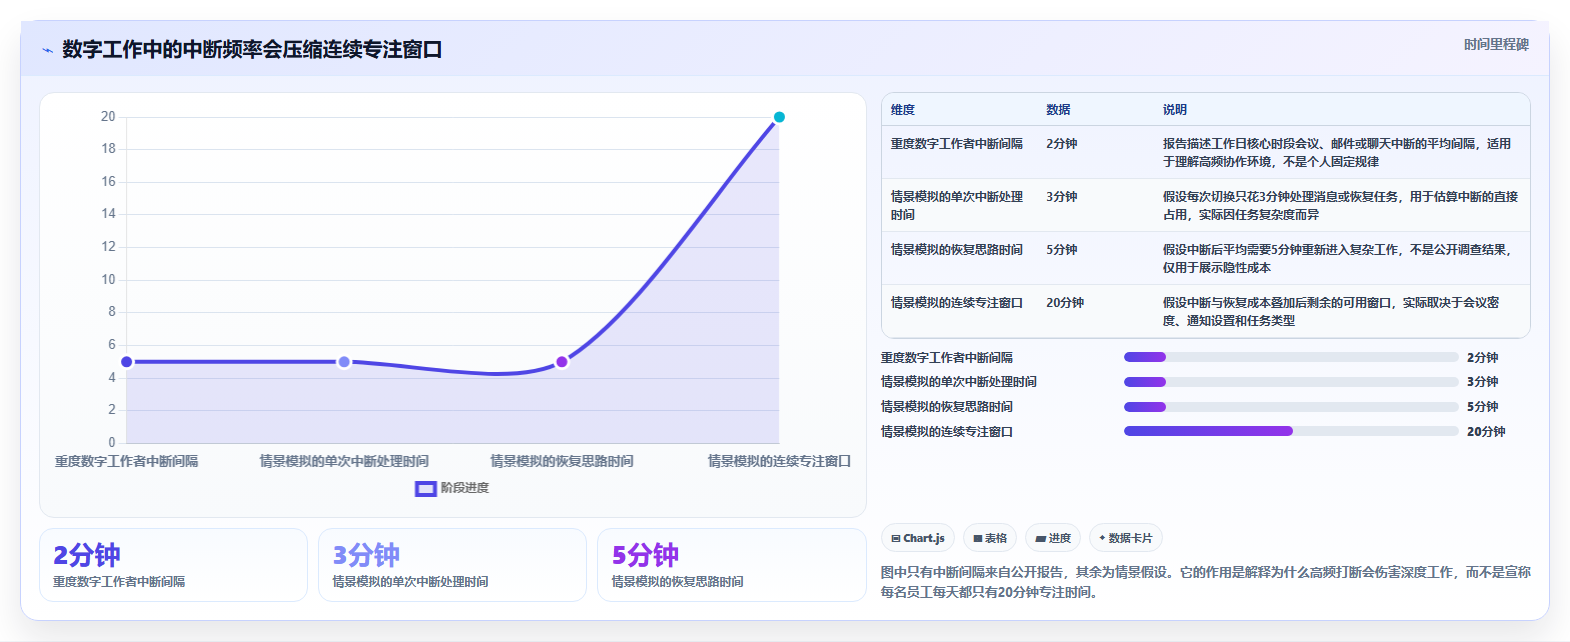Click the 3分钟 label beside the progress bar
1570x642 pixels.
coord(1483,382)
